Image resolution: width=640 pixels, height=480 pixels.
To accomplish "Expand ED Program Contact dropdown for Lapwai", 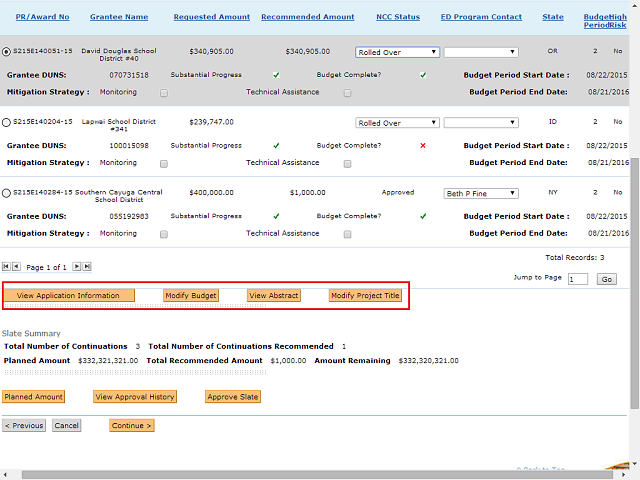I will click(481, 123).
